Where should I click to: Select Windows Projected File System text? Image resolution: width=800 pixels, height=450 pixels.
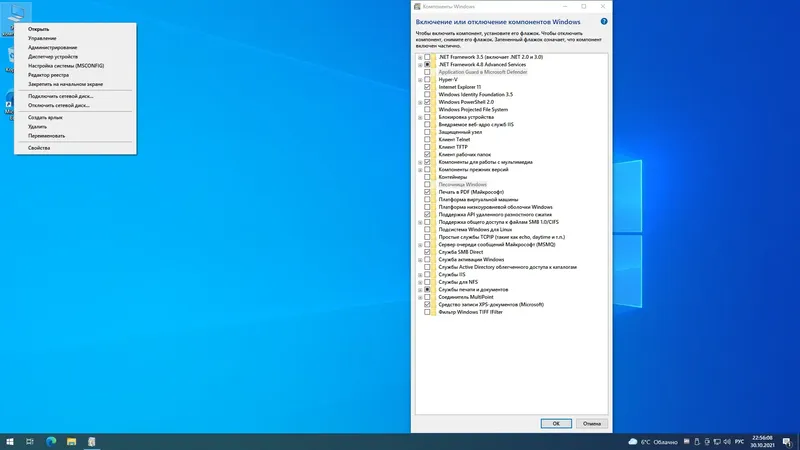473,110
